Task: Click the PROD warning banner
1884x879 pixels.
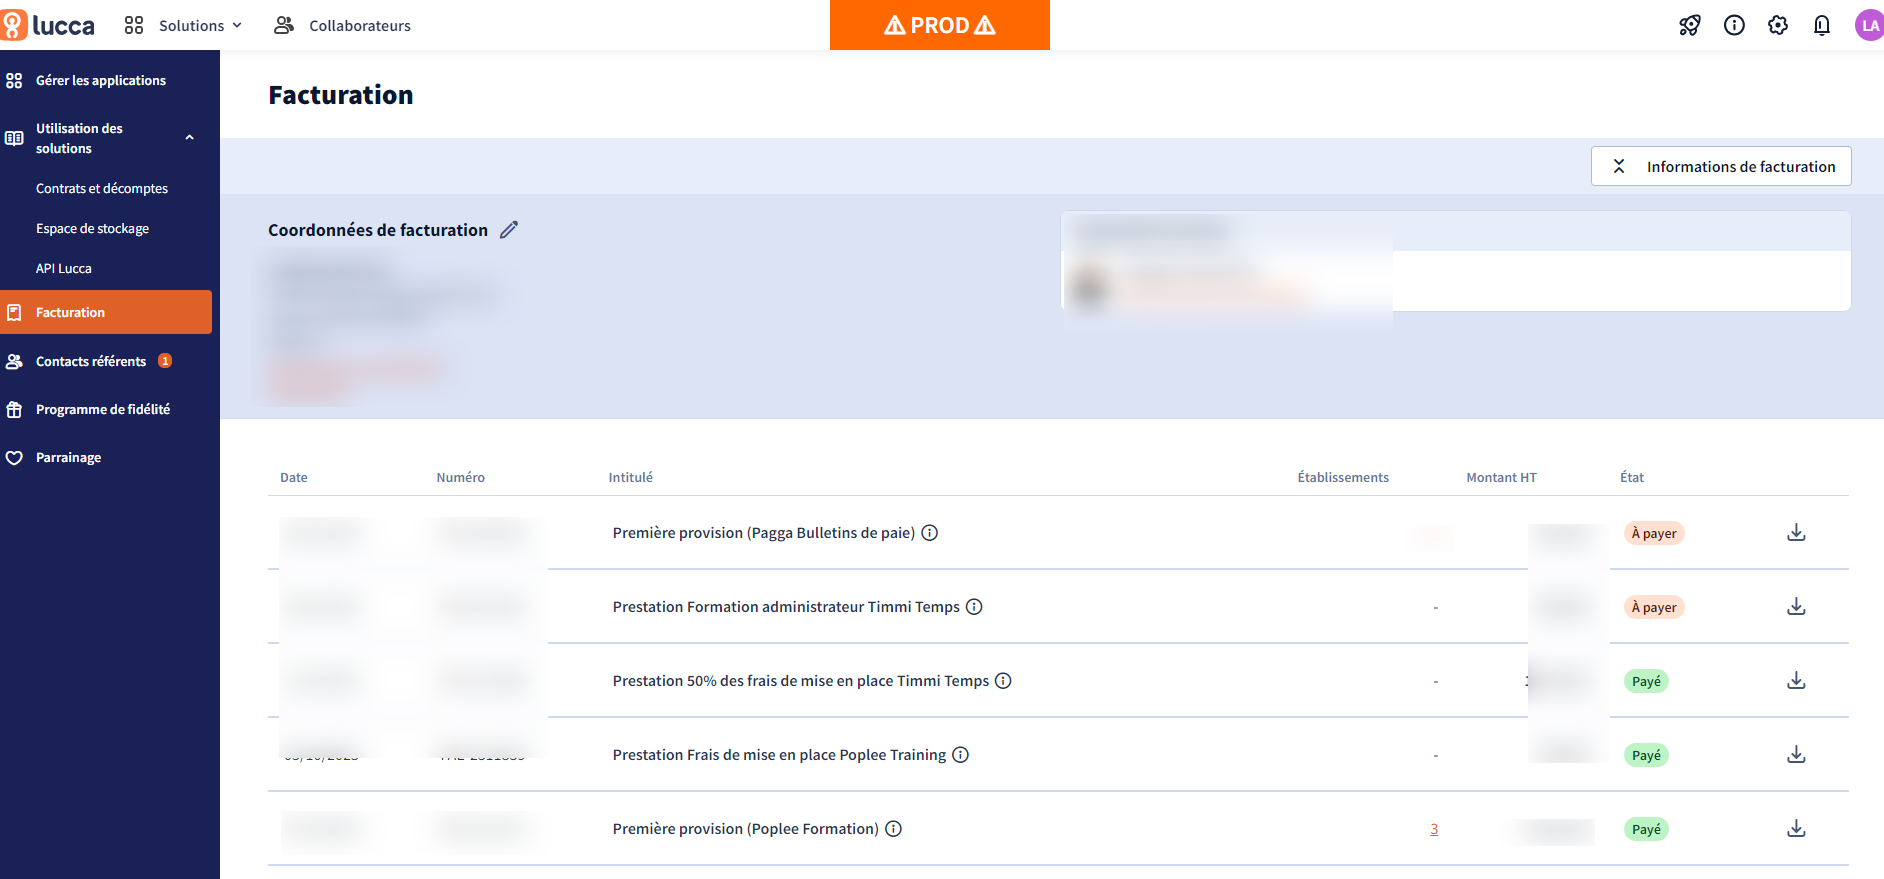Action: [940, 25]
